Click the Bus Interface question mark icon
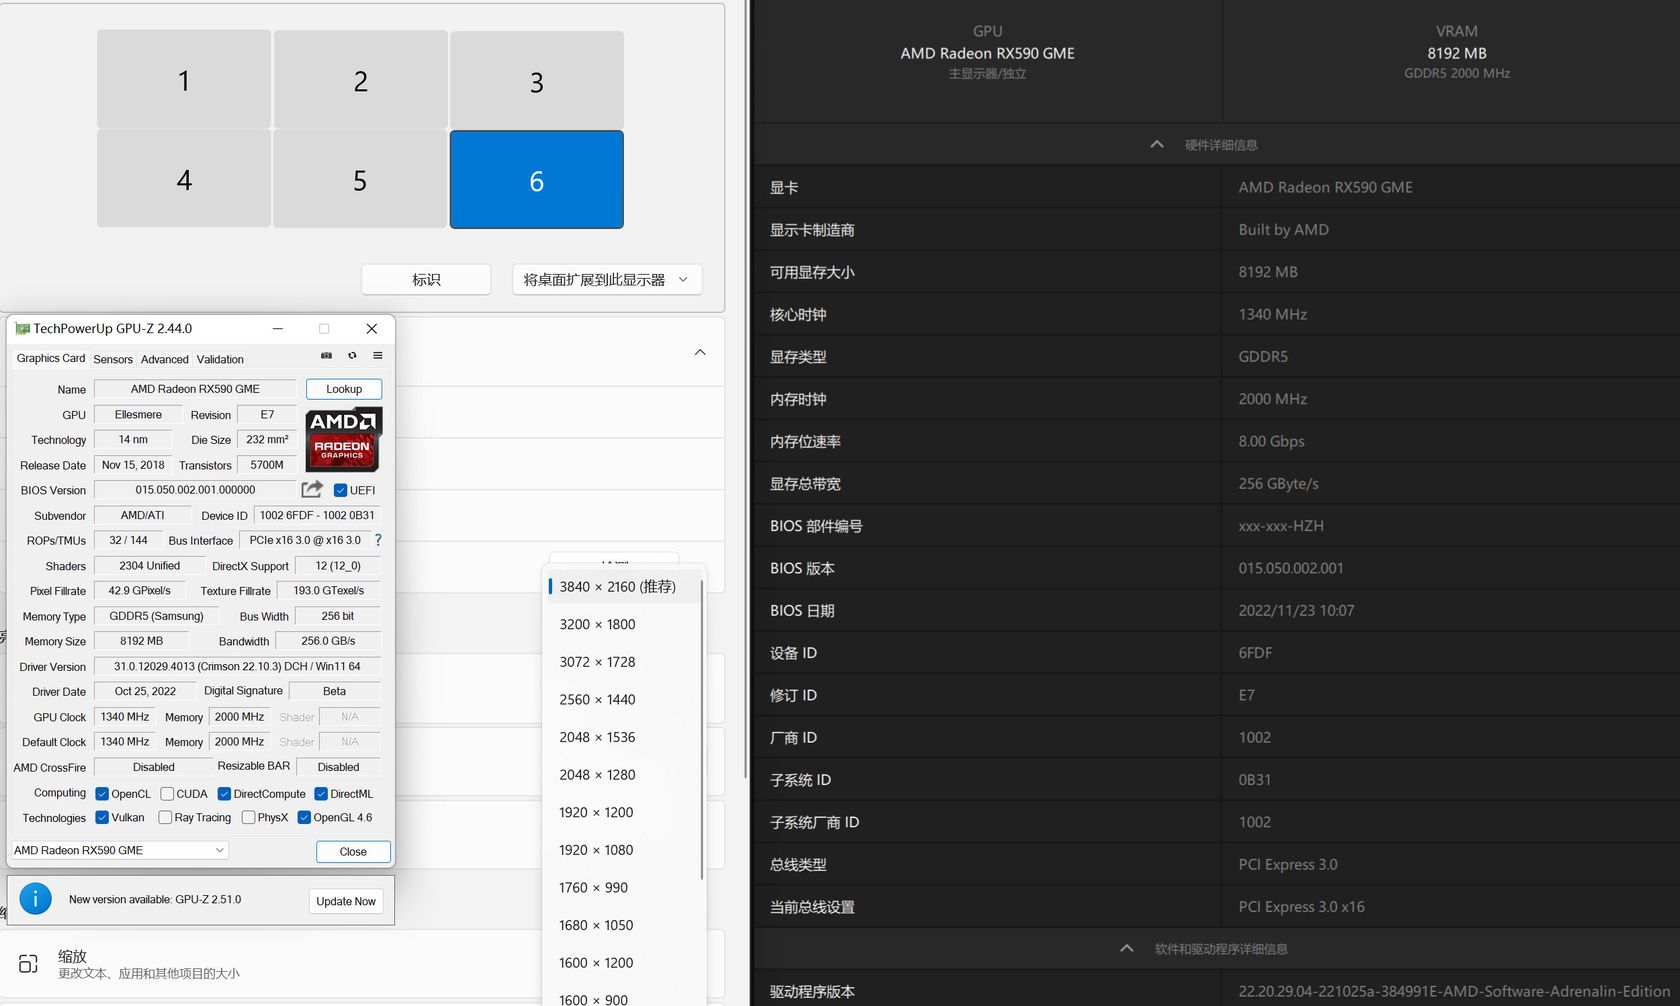1680x1006 pixels. tap(378, 540)
